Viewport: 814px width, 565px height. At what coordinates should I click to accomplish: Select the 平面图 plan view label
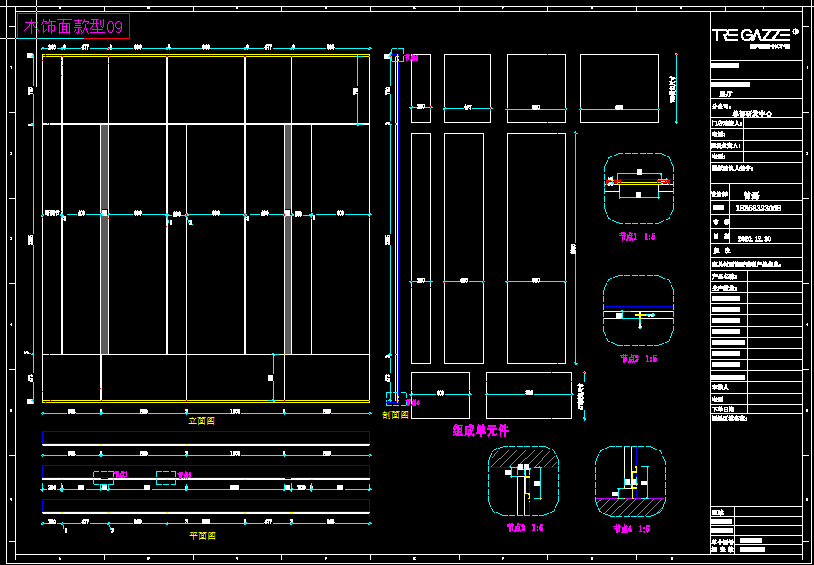pos(202,535)
